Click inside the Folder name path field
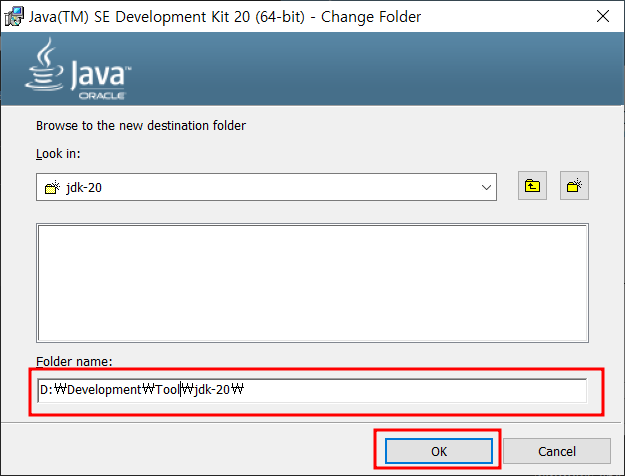 coord(312,390)
